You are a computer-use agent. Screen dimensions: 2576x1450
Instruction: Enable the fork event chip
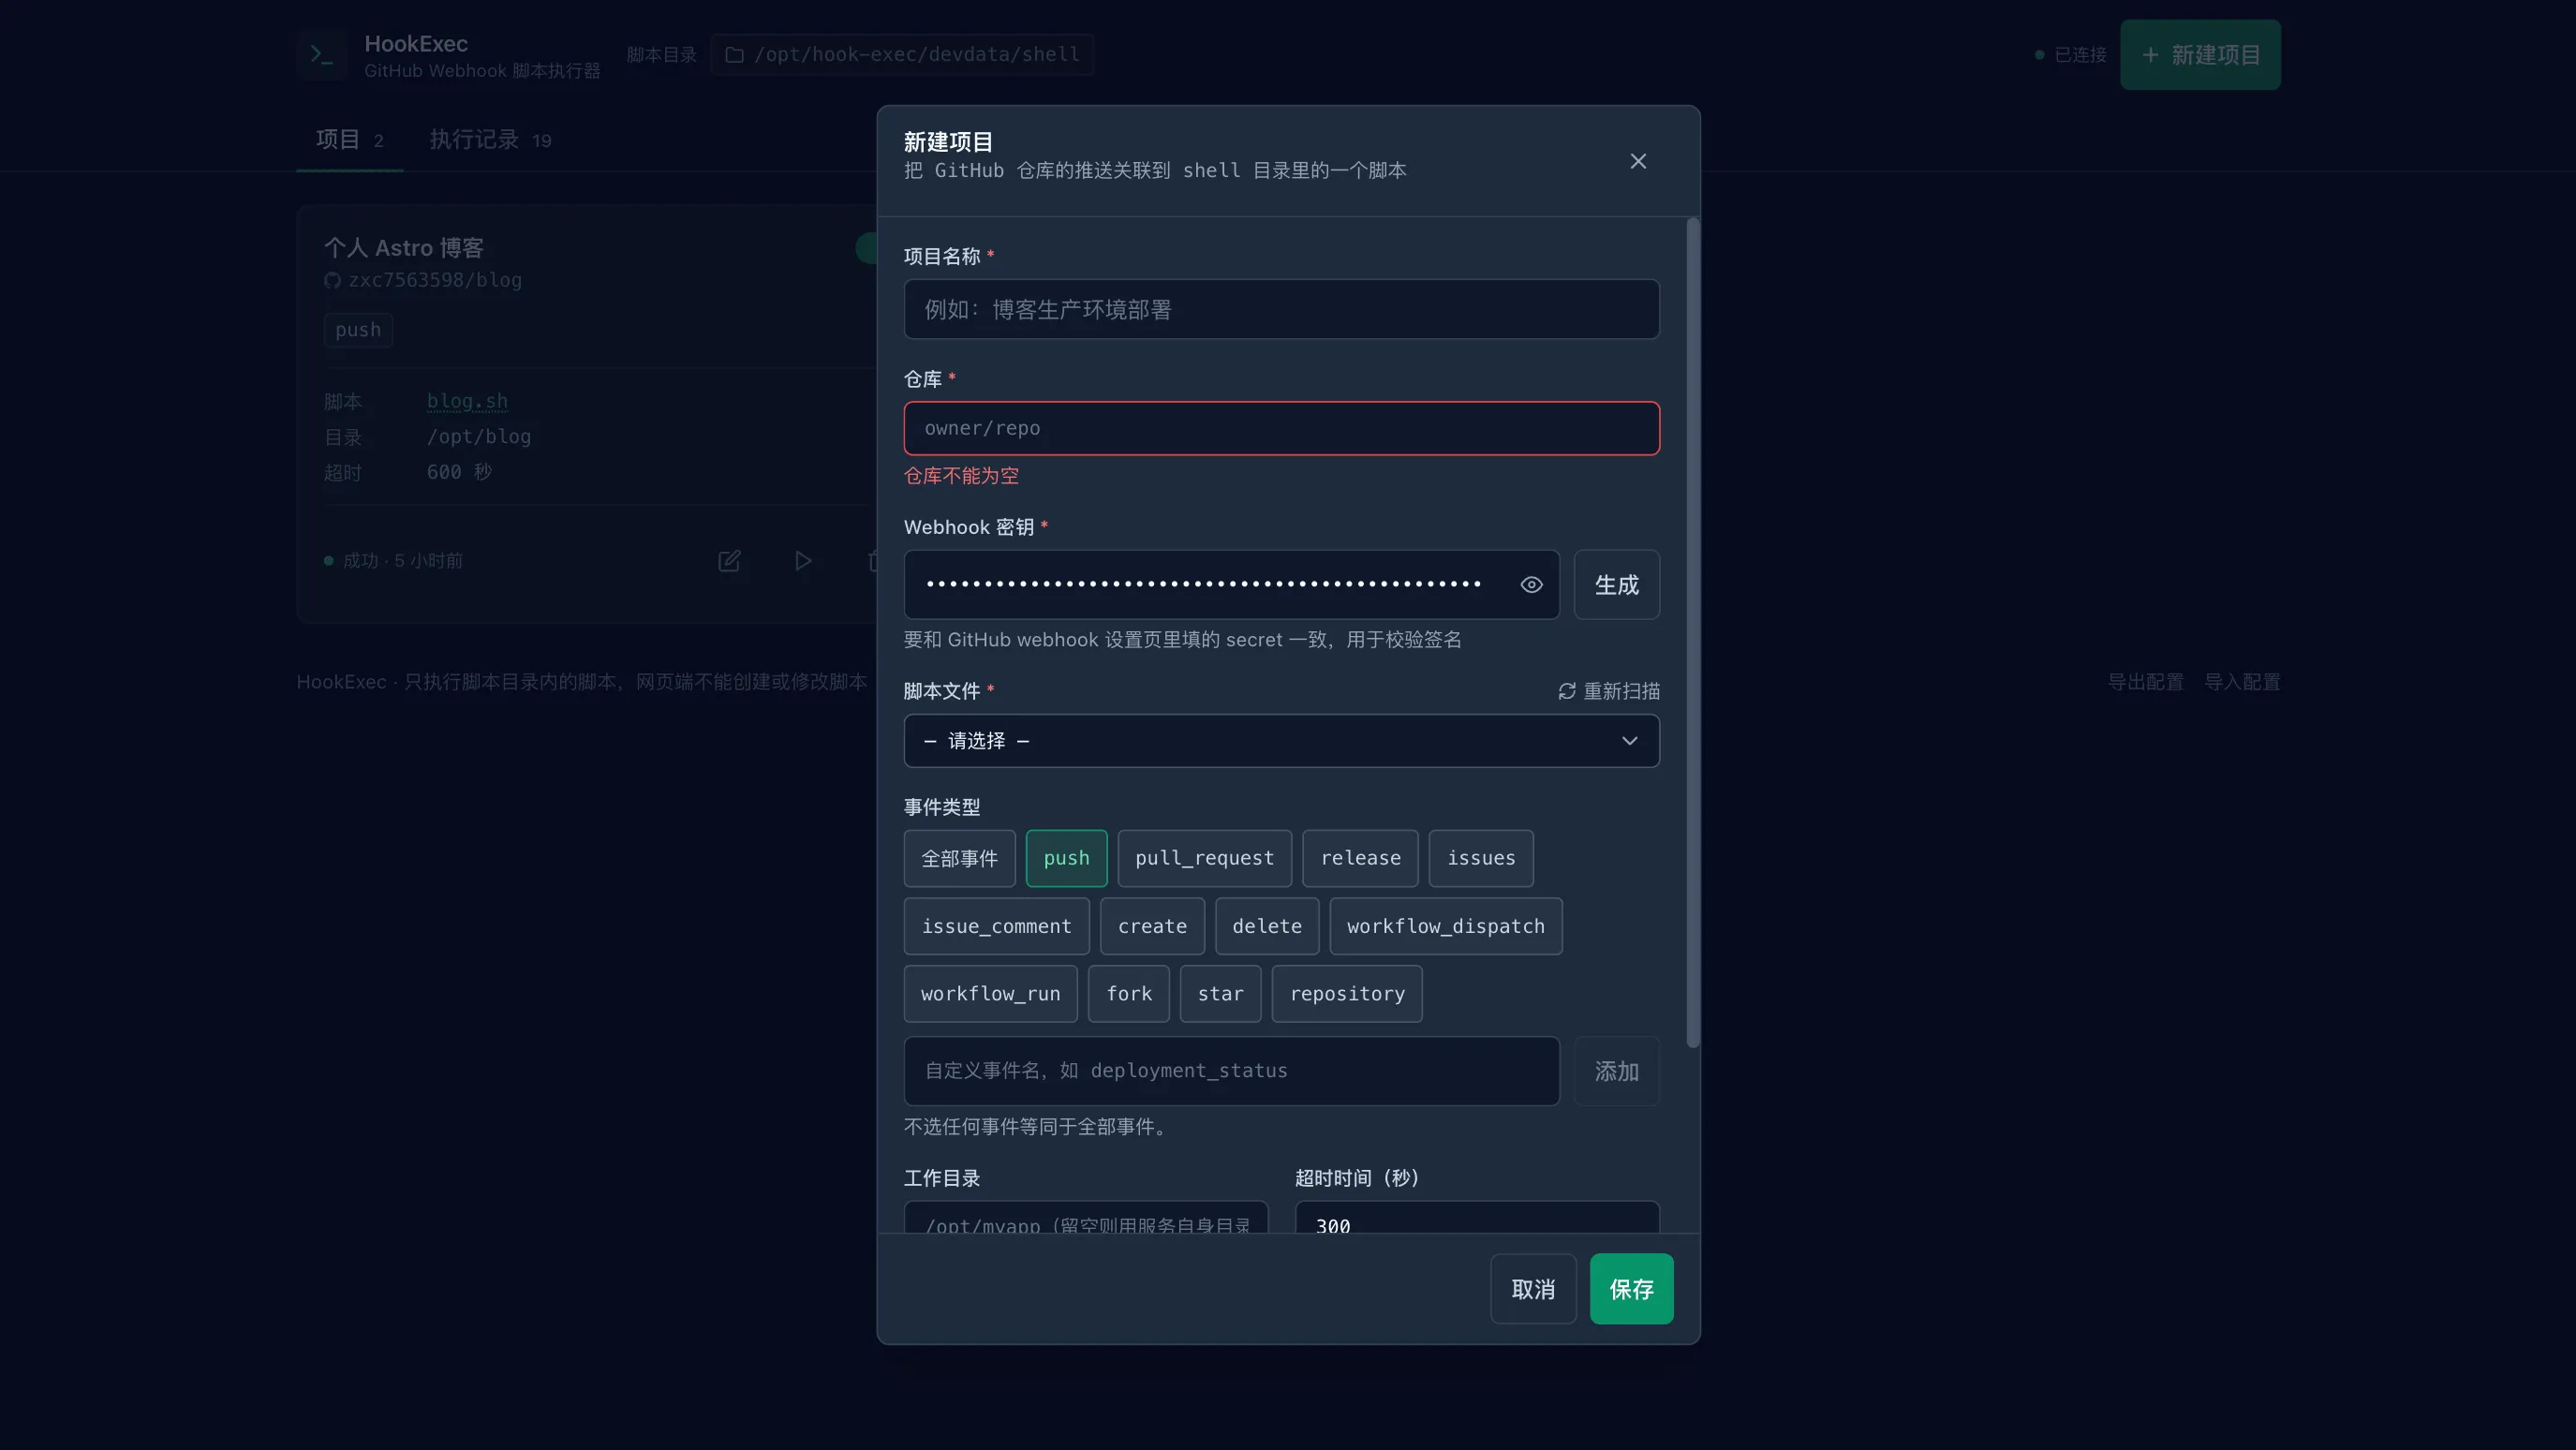(1129, 994)
